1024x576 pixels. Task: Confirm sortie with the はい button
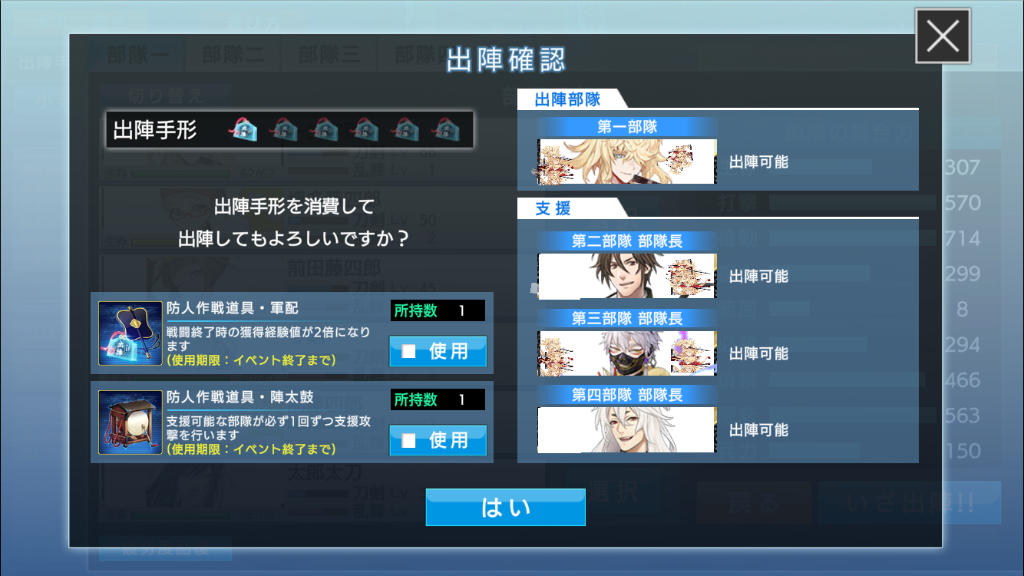coord(505,507)
